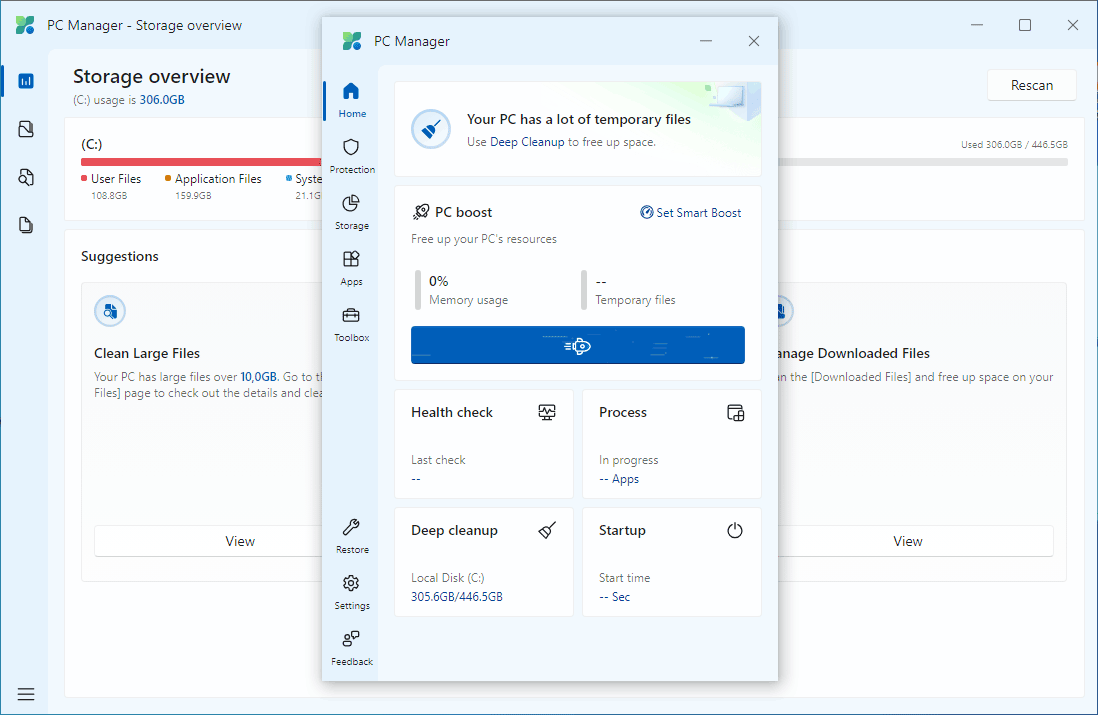Click the blue Boost rocket button
The width and height of the screenshot is (1098, 715).
coord(578,345)
